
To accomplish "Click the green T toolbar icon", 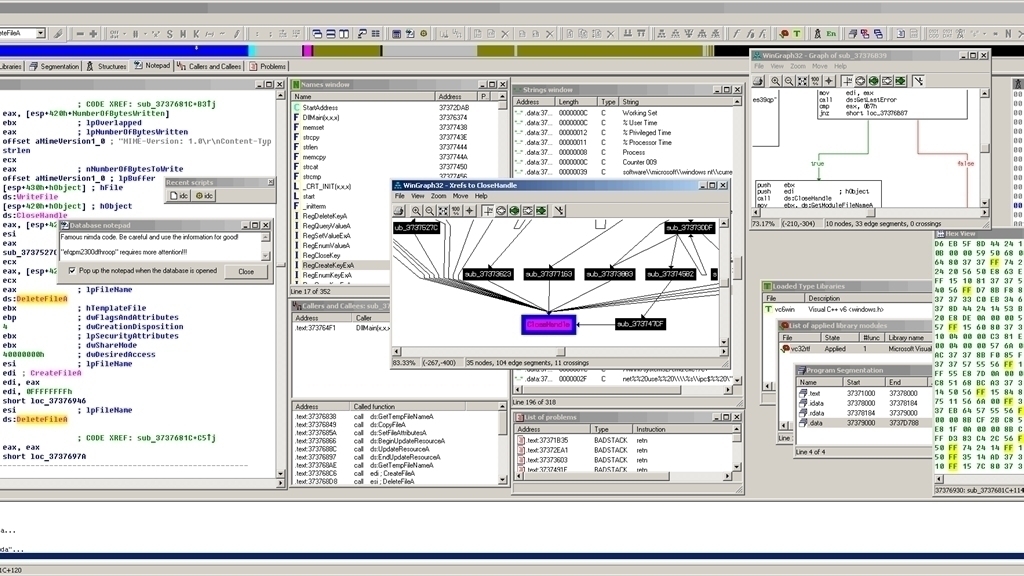I will pos(797,34).
